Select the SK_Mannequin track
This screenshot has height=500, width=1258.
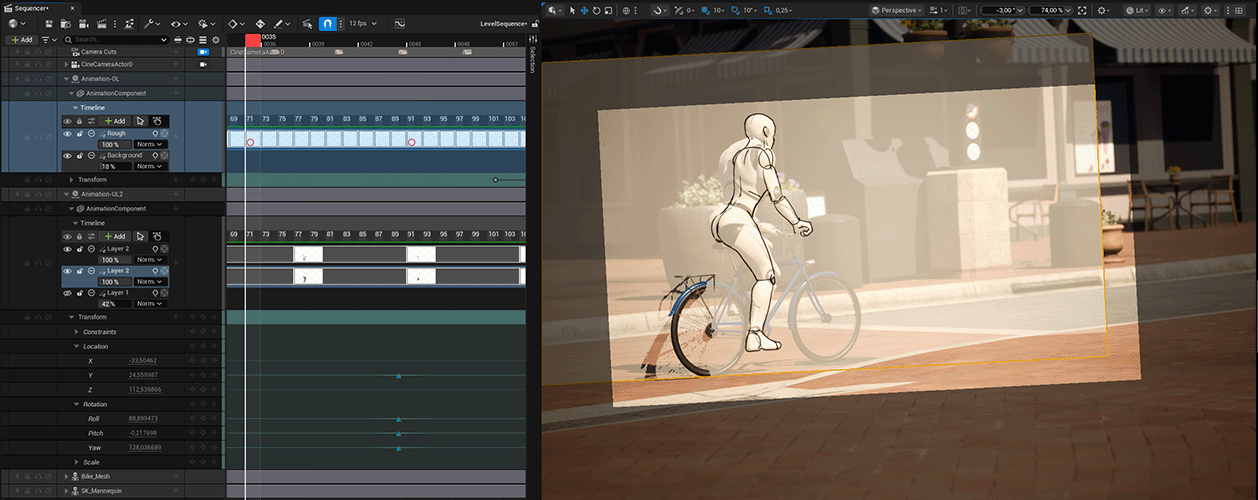(101, 491)
